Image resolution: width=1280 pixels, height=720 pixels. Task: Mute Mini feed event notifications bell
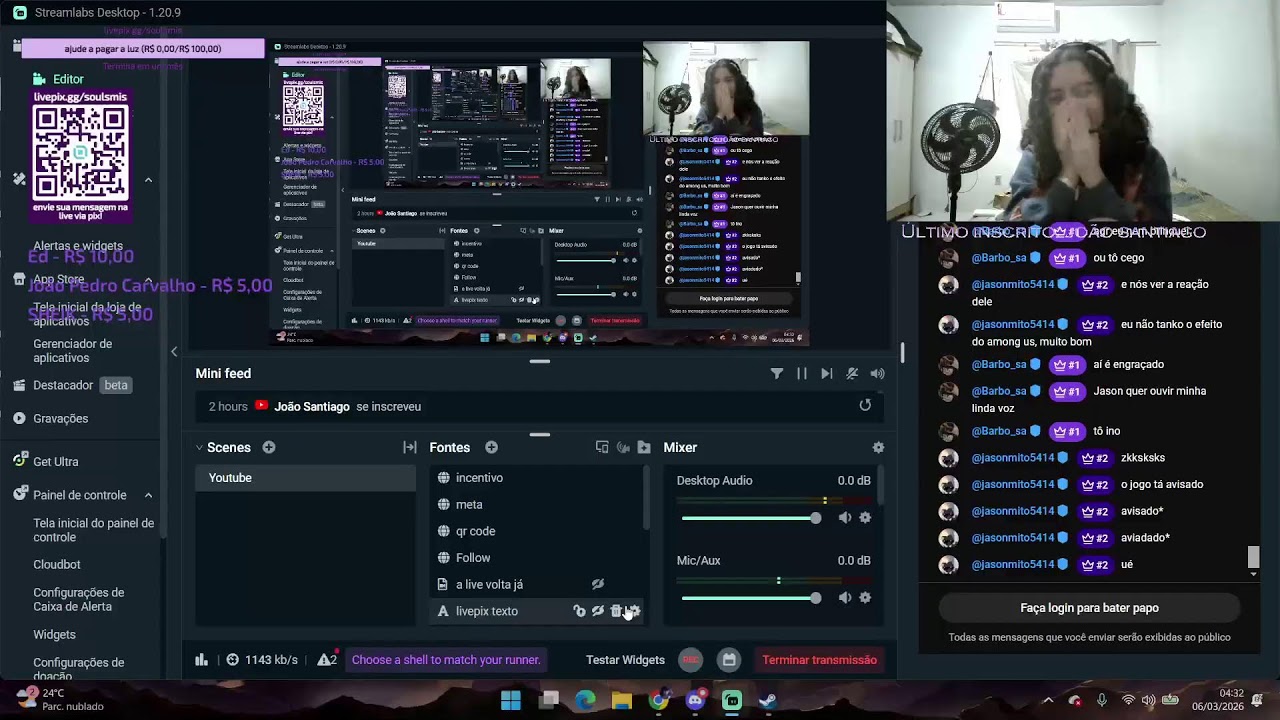(852, 374)
